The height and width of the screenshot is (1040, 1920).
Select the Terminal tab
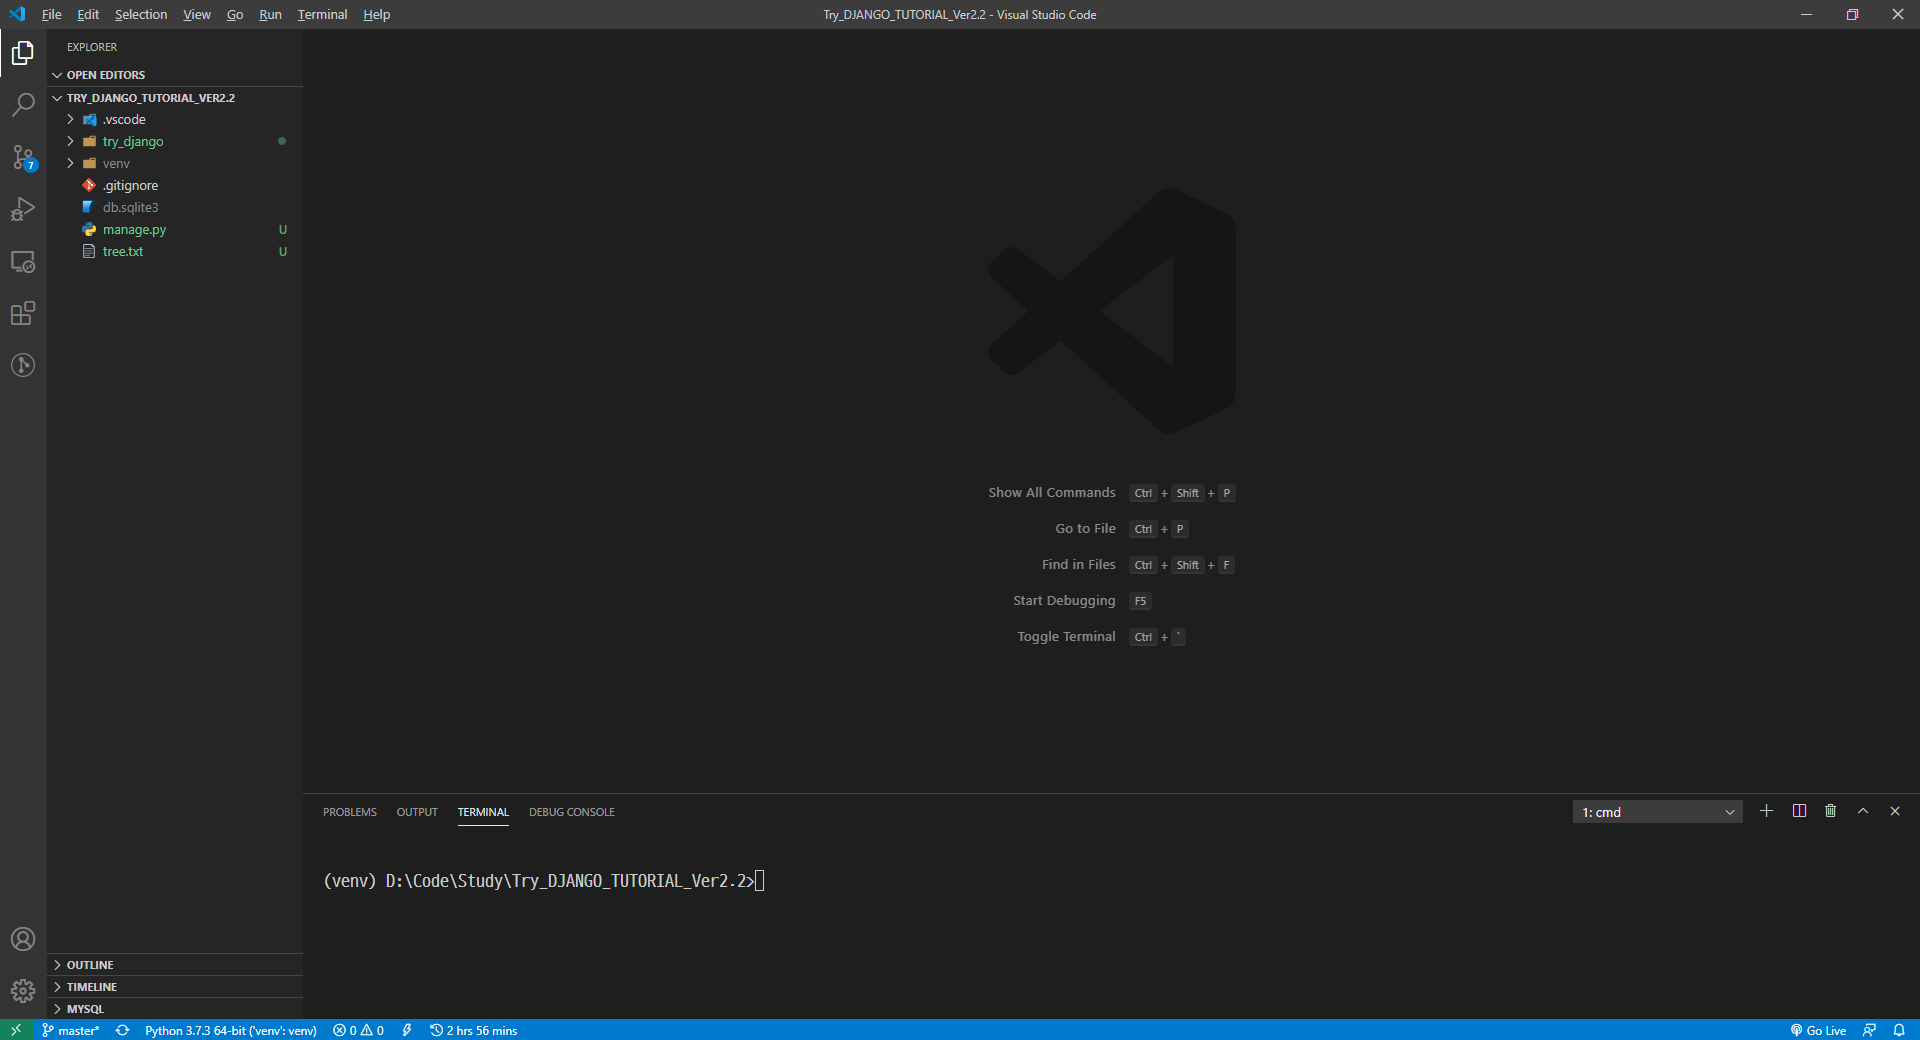(x=483, y=812)
